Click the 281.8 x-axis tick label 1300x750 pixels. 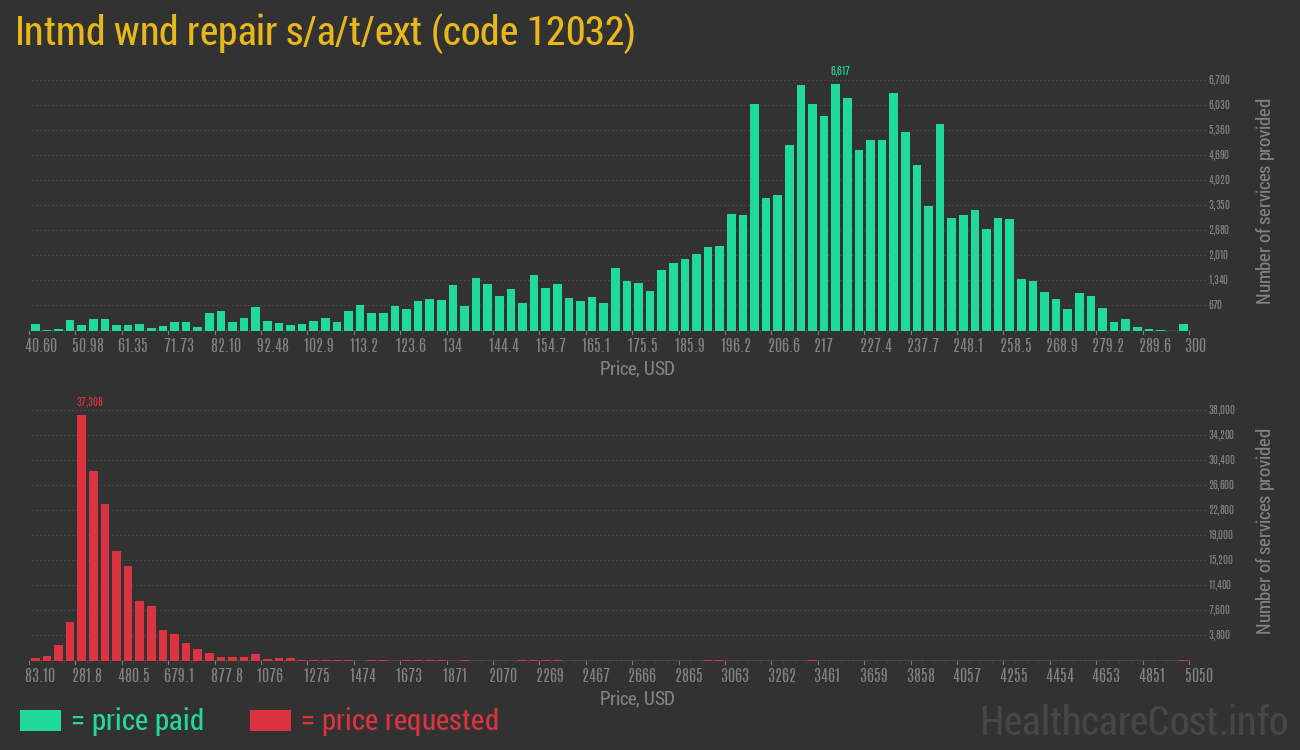click(87, 676)
